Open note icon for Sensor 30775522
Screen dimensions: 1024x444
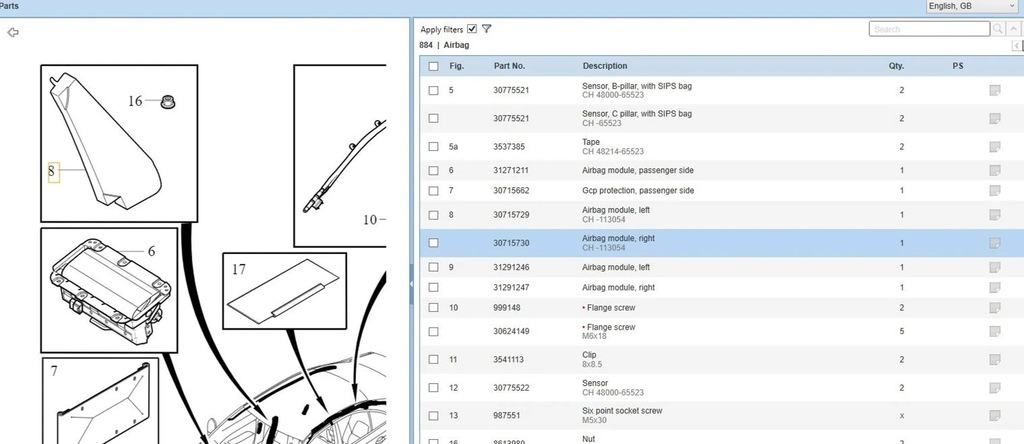point(995,388)
